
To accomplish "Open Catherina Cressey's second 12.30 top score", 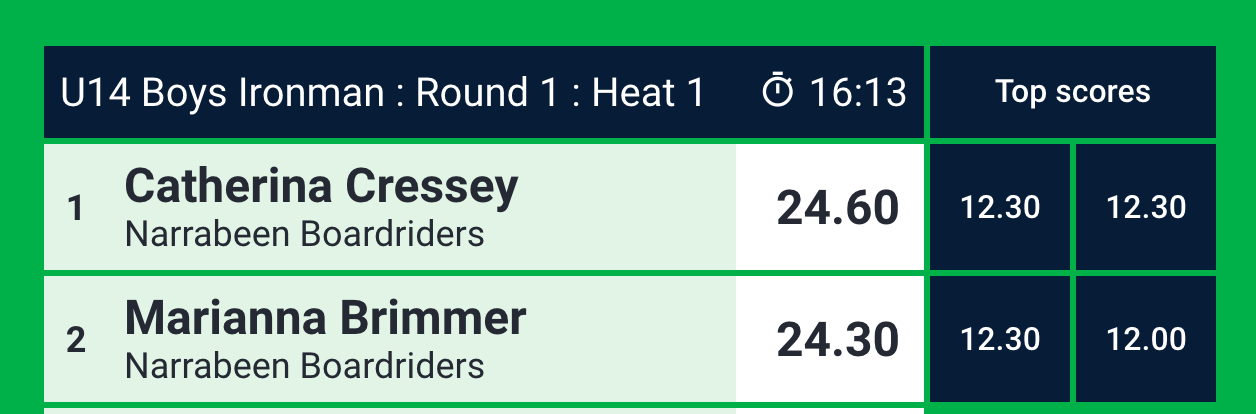I will tap(1146, 207).
